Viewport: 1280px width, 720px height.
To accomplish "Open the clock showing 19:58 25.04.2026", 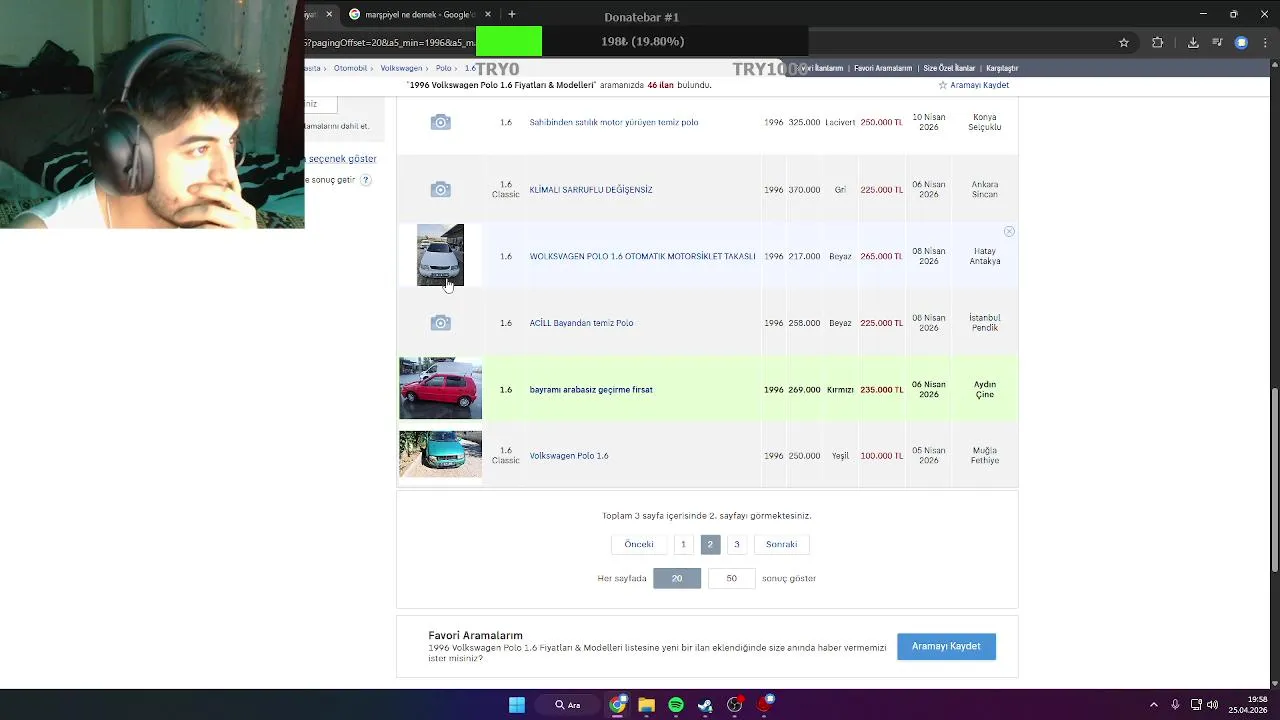I will coord(1248,705).
